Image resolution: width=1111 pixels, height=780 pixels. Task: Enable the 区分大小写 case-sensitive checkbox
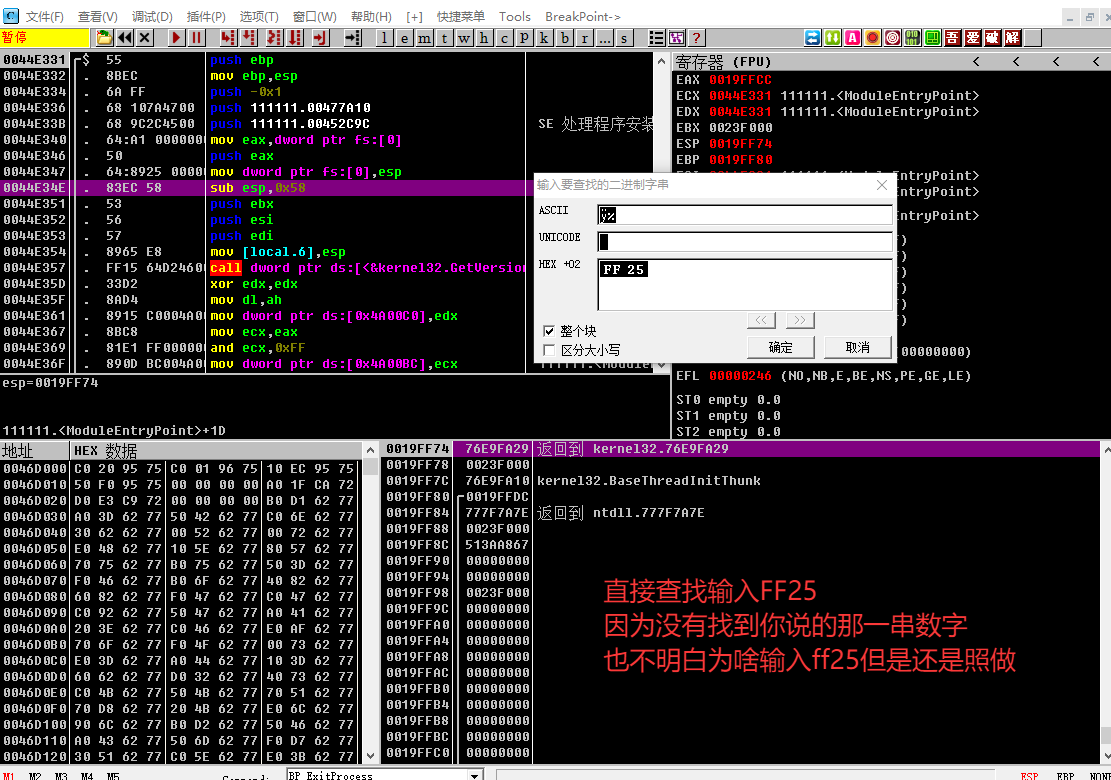549,350
